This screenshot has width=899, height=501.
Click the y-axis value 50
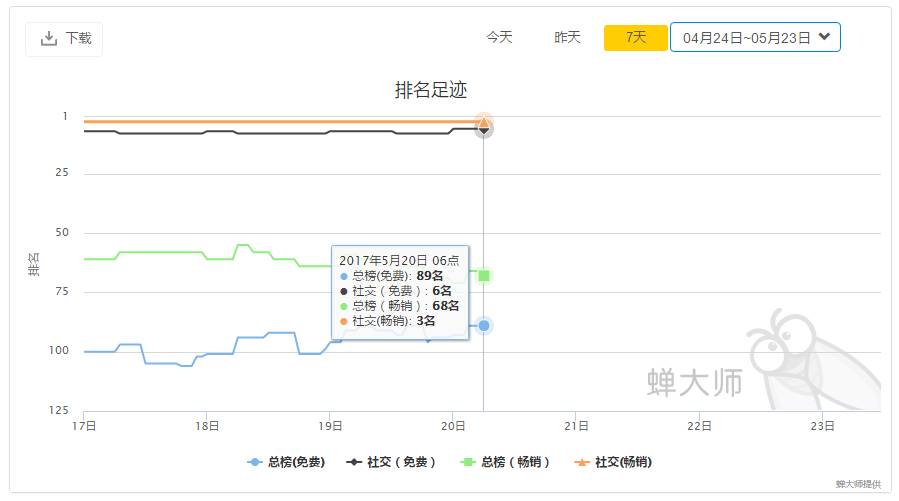click(x=62, y=233)
